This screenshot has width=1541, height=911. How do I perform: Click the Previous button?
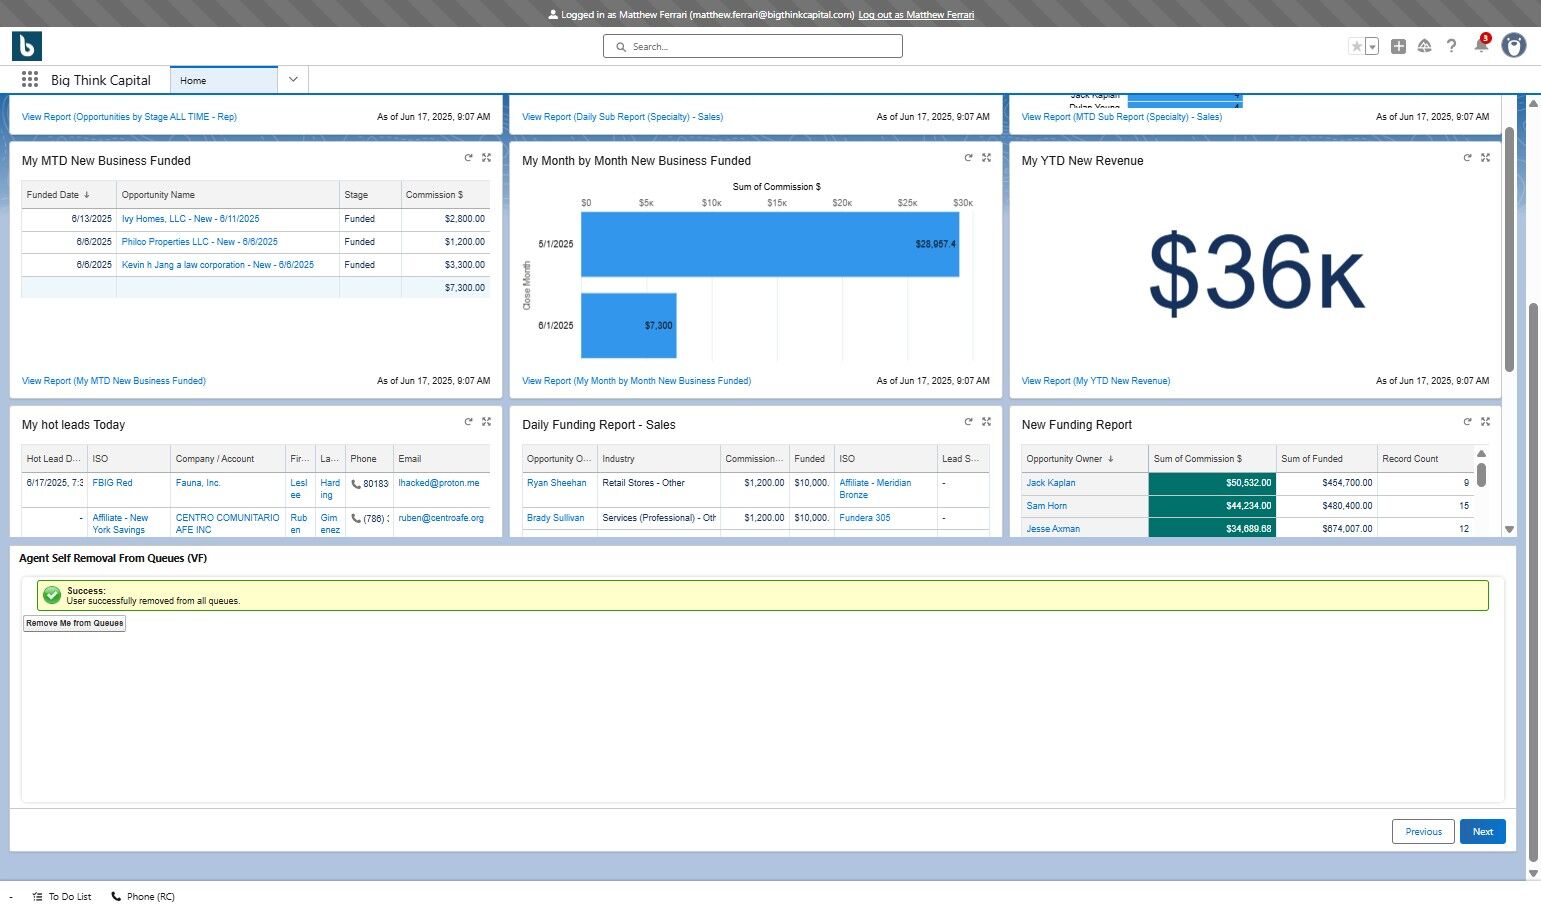coord(1423,831)
